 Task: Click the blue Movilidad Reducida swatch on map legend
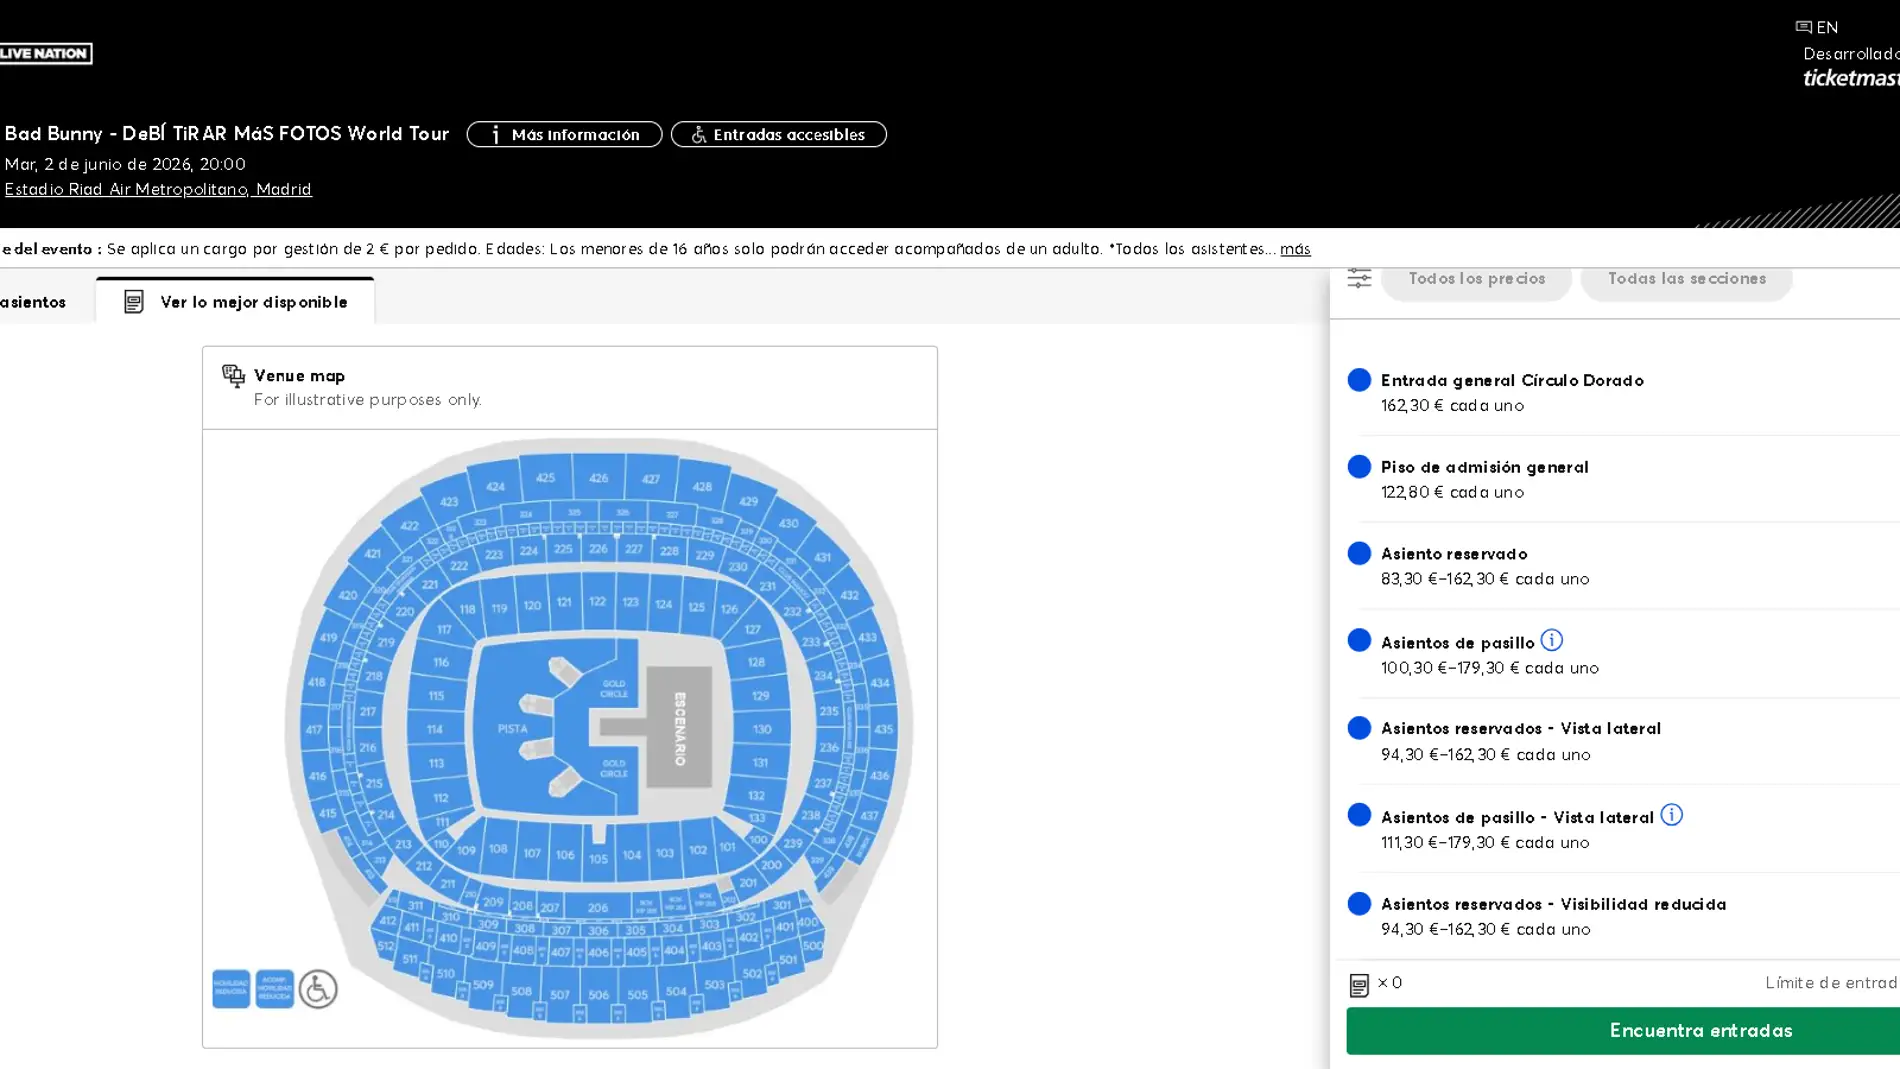tap(230, 988)
